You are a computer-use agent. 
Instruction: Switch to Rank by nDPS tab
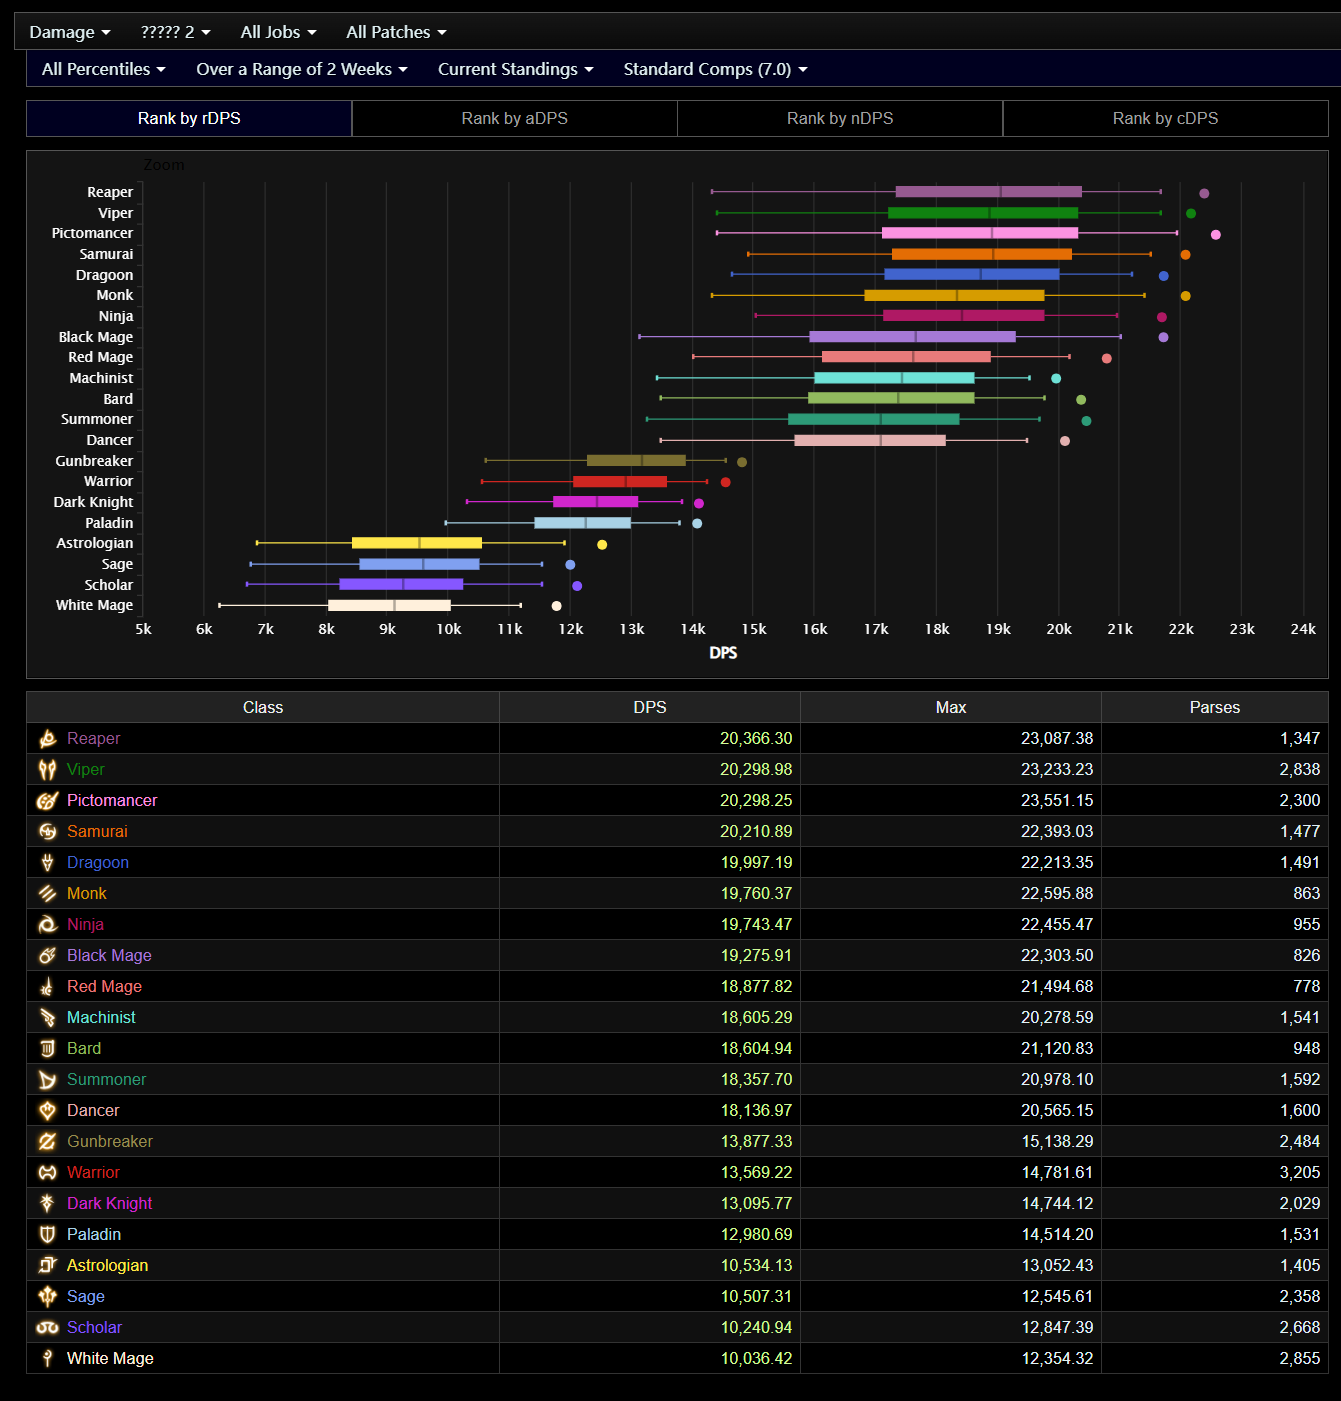point(840,118)
